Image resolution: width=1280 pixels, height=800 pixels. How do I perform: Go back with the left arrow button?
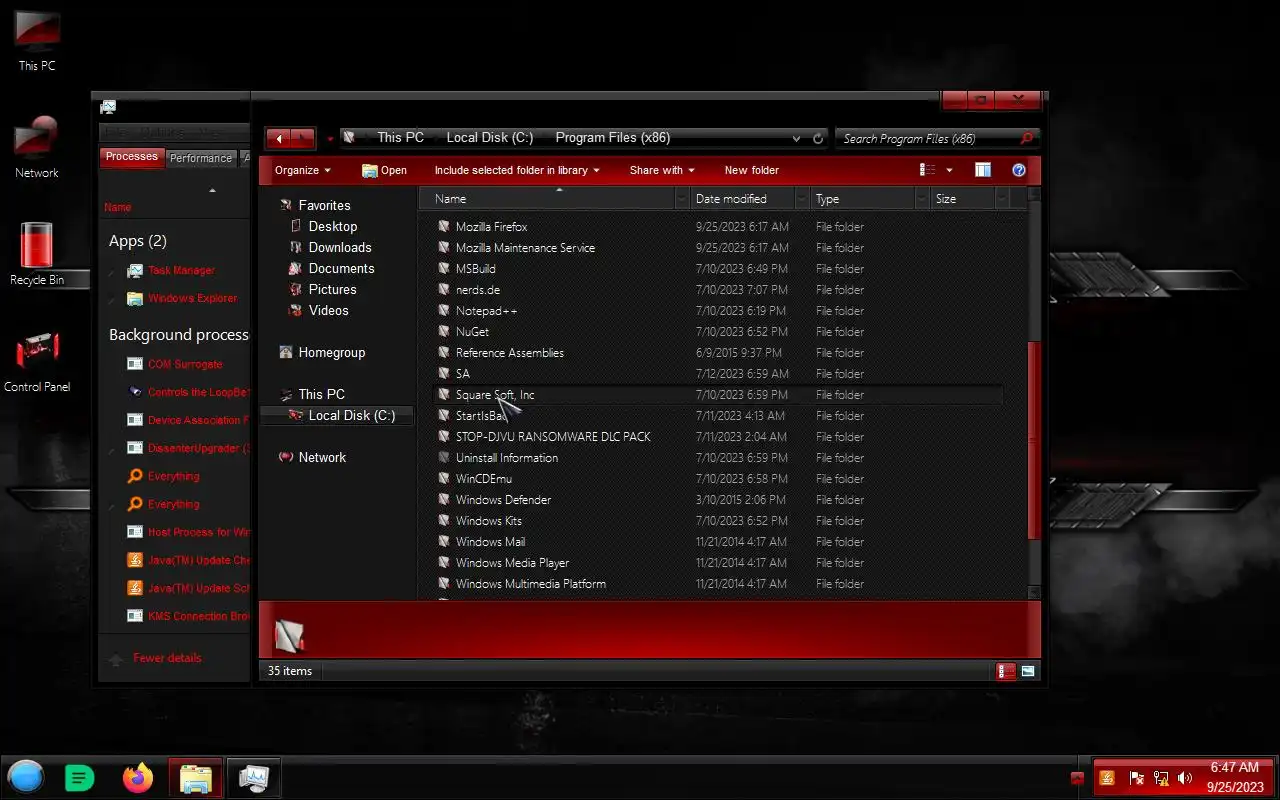279,139
